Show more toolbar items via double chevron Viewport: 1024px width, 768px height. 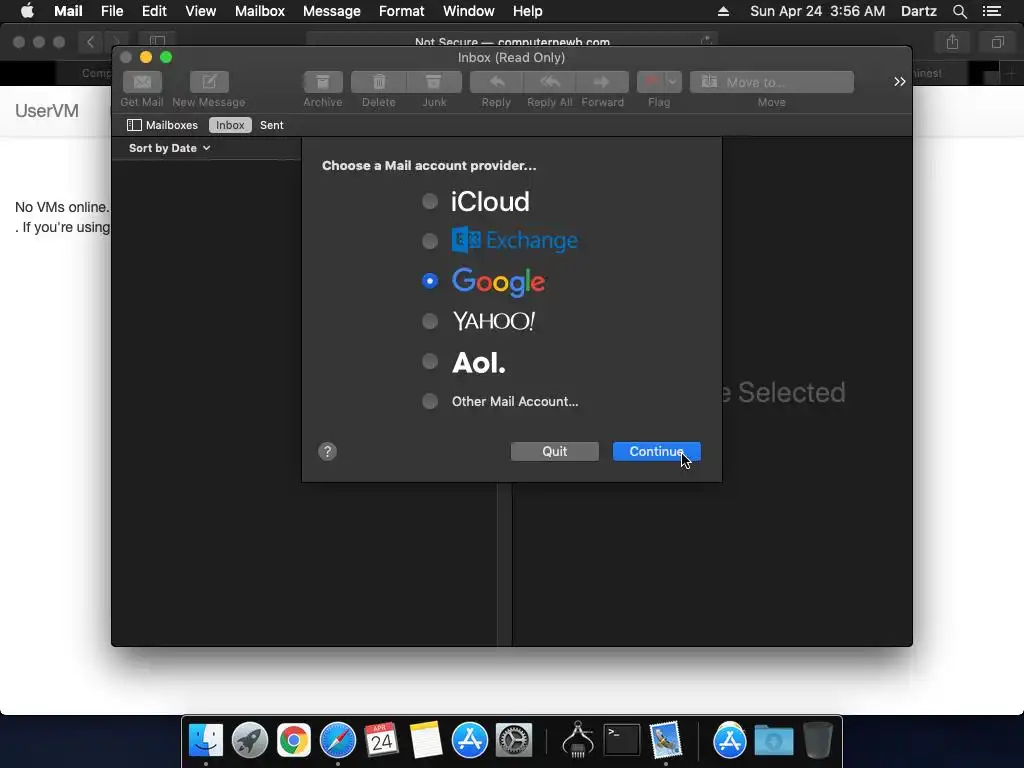pos(899,82)
